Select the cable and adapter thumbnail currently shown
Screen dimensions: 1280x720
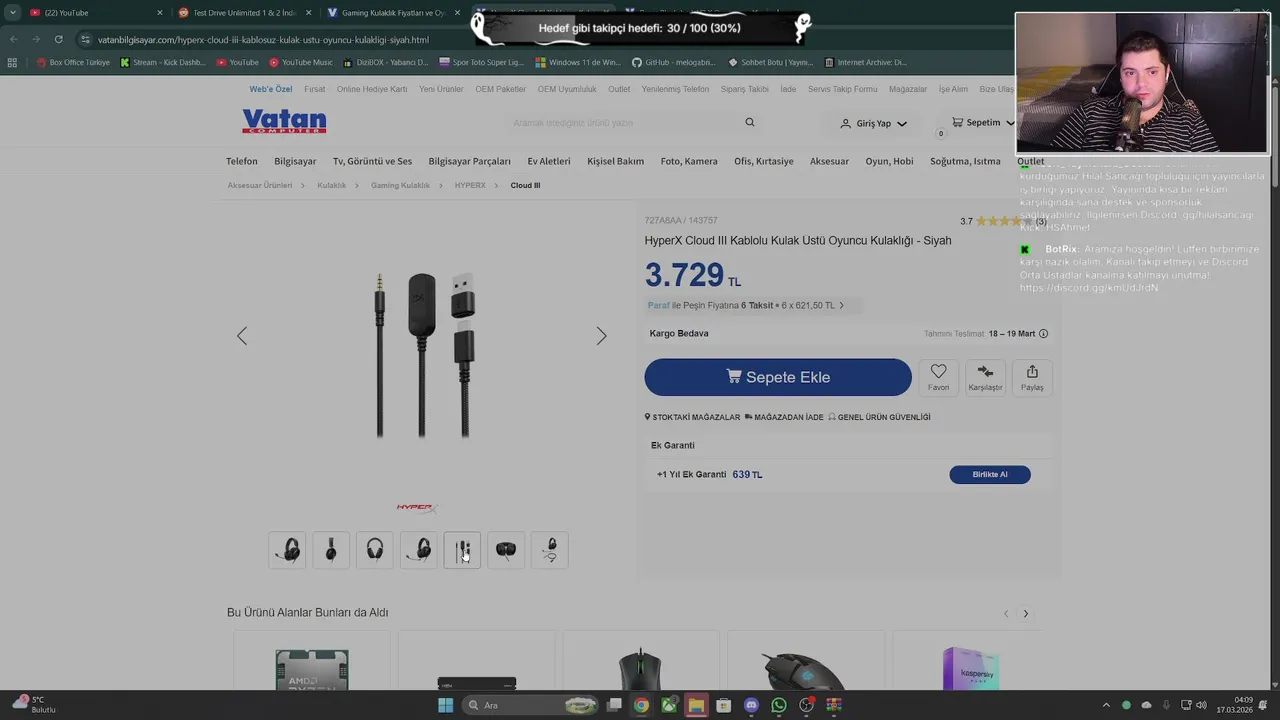click(462, 550)
